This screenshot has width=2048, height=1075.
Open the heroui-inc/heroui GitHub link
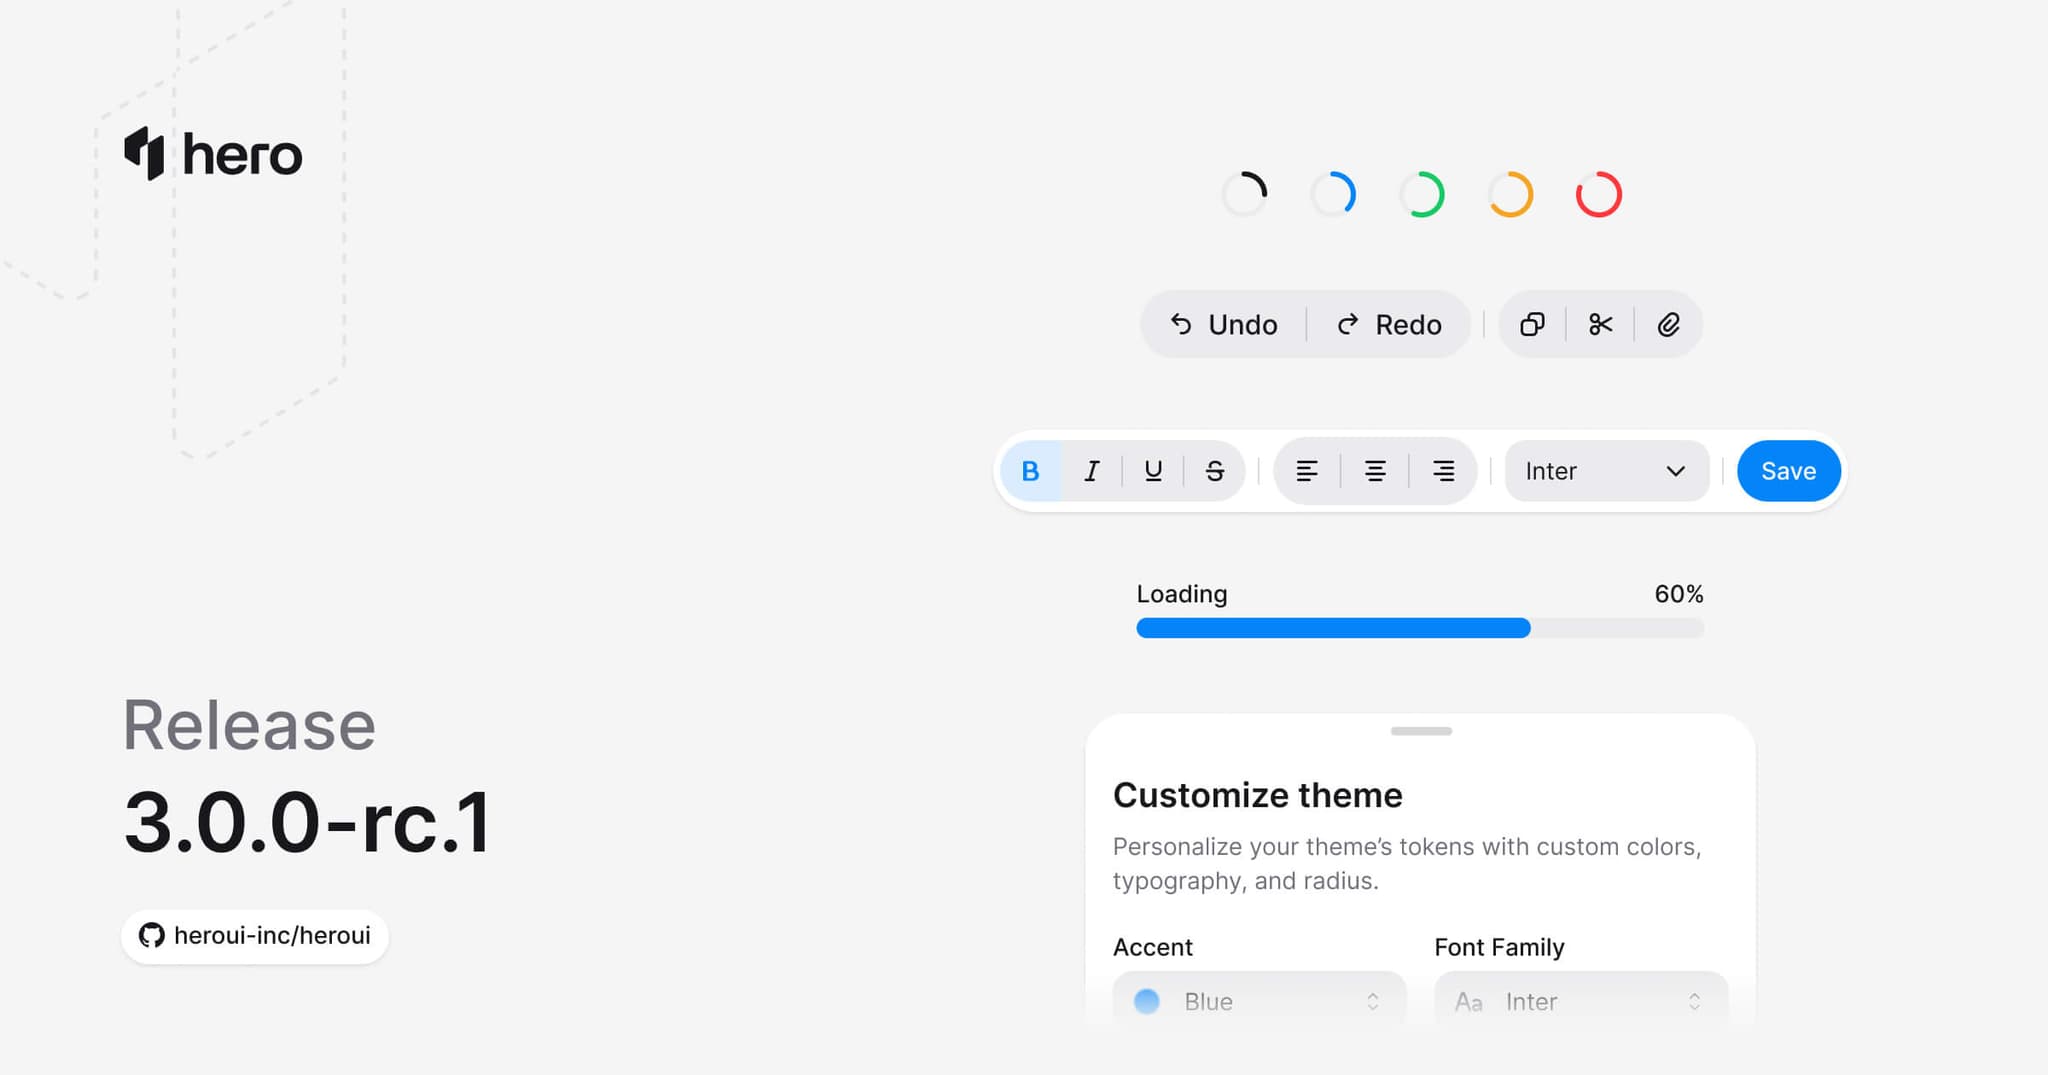pyautogui.click(x=255, y=936)
